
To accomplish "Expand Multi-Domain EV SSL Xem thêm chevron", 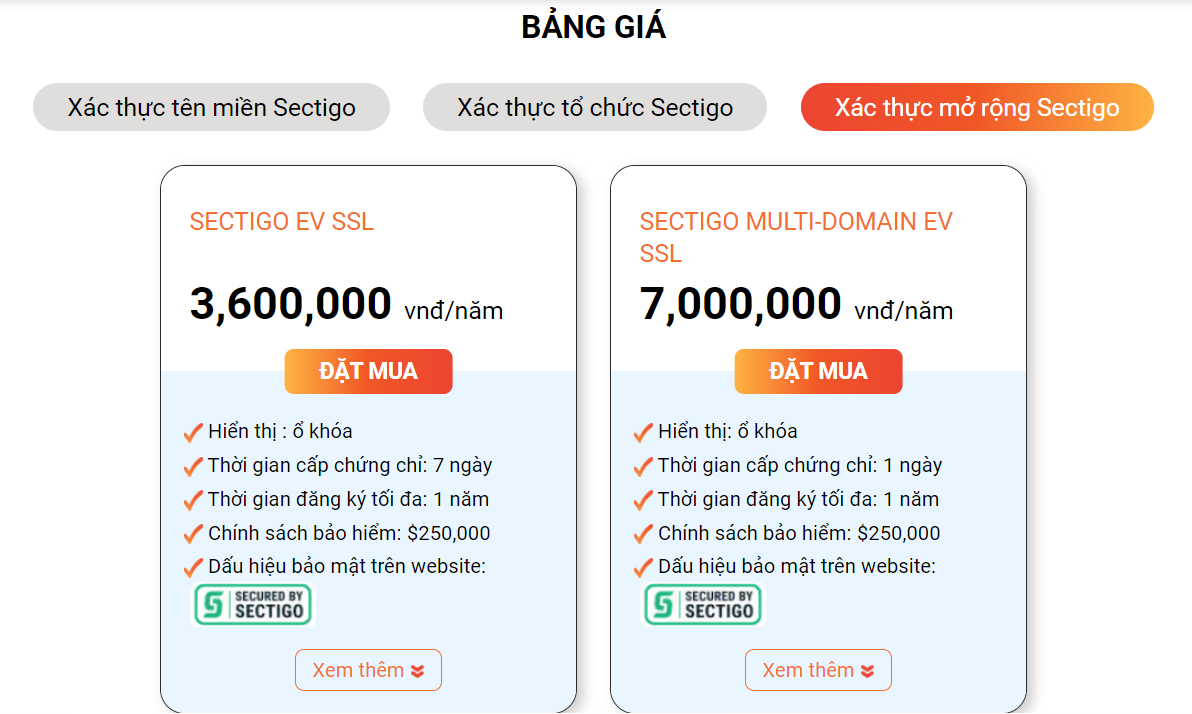I will coord(867,671).
